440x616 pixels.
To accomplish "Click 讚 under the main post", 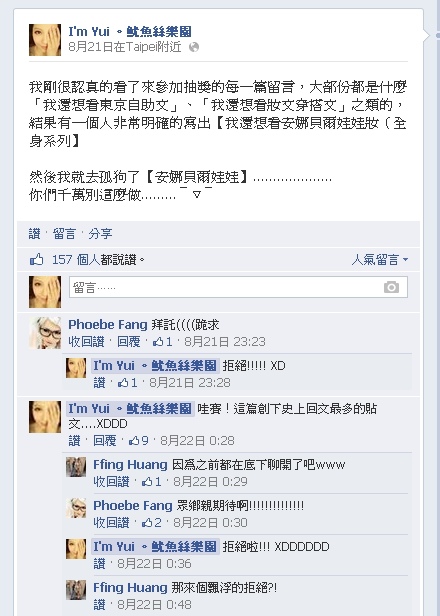I will [x=35, y=234].
